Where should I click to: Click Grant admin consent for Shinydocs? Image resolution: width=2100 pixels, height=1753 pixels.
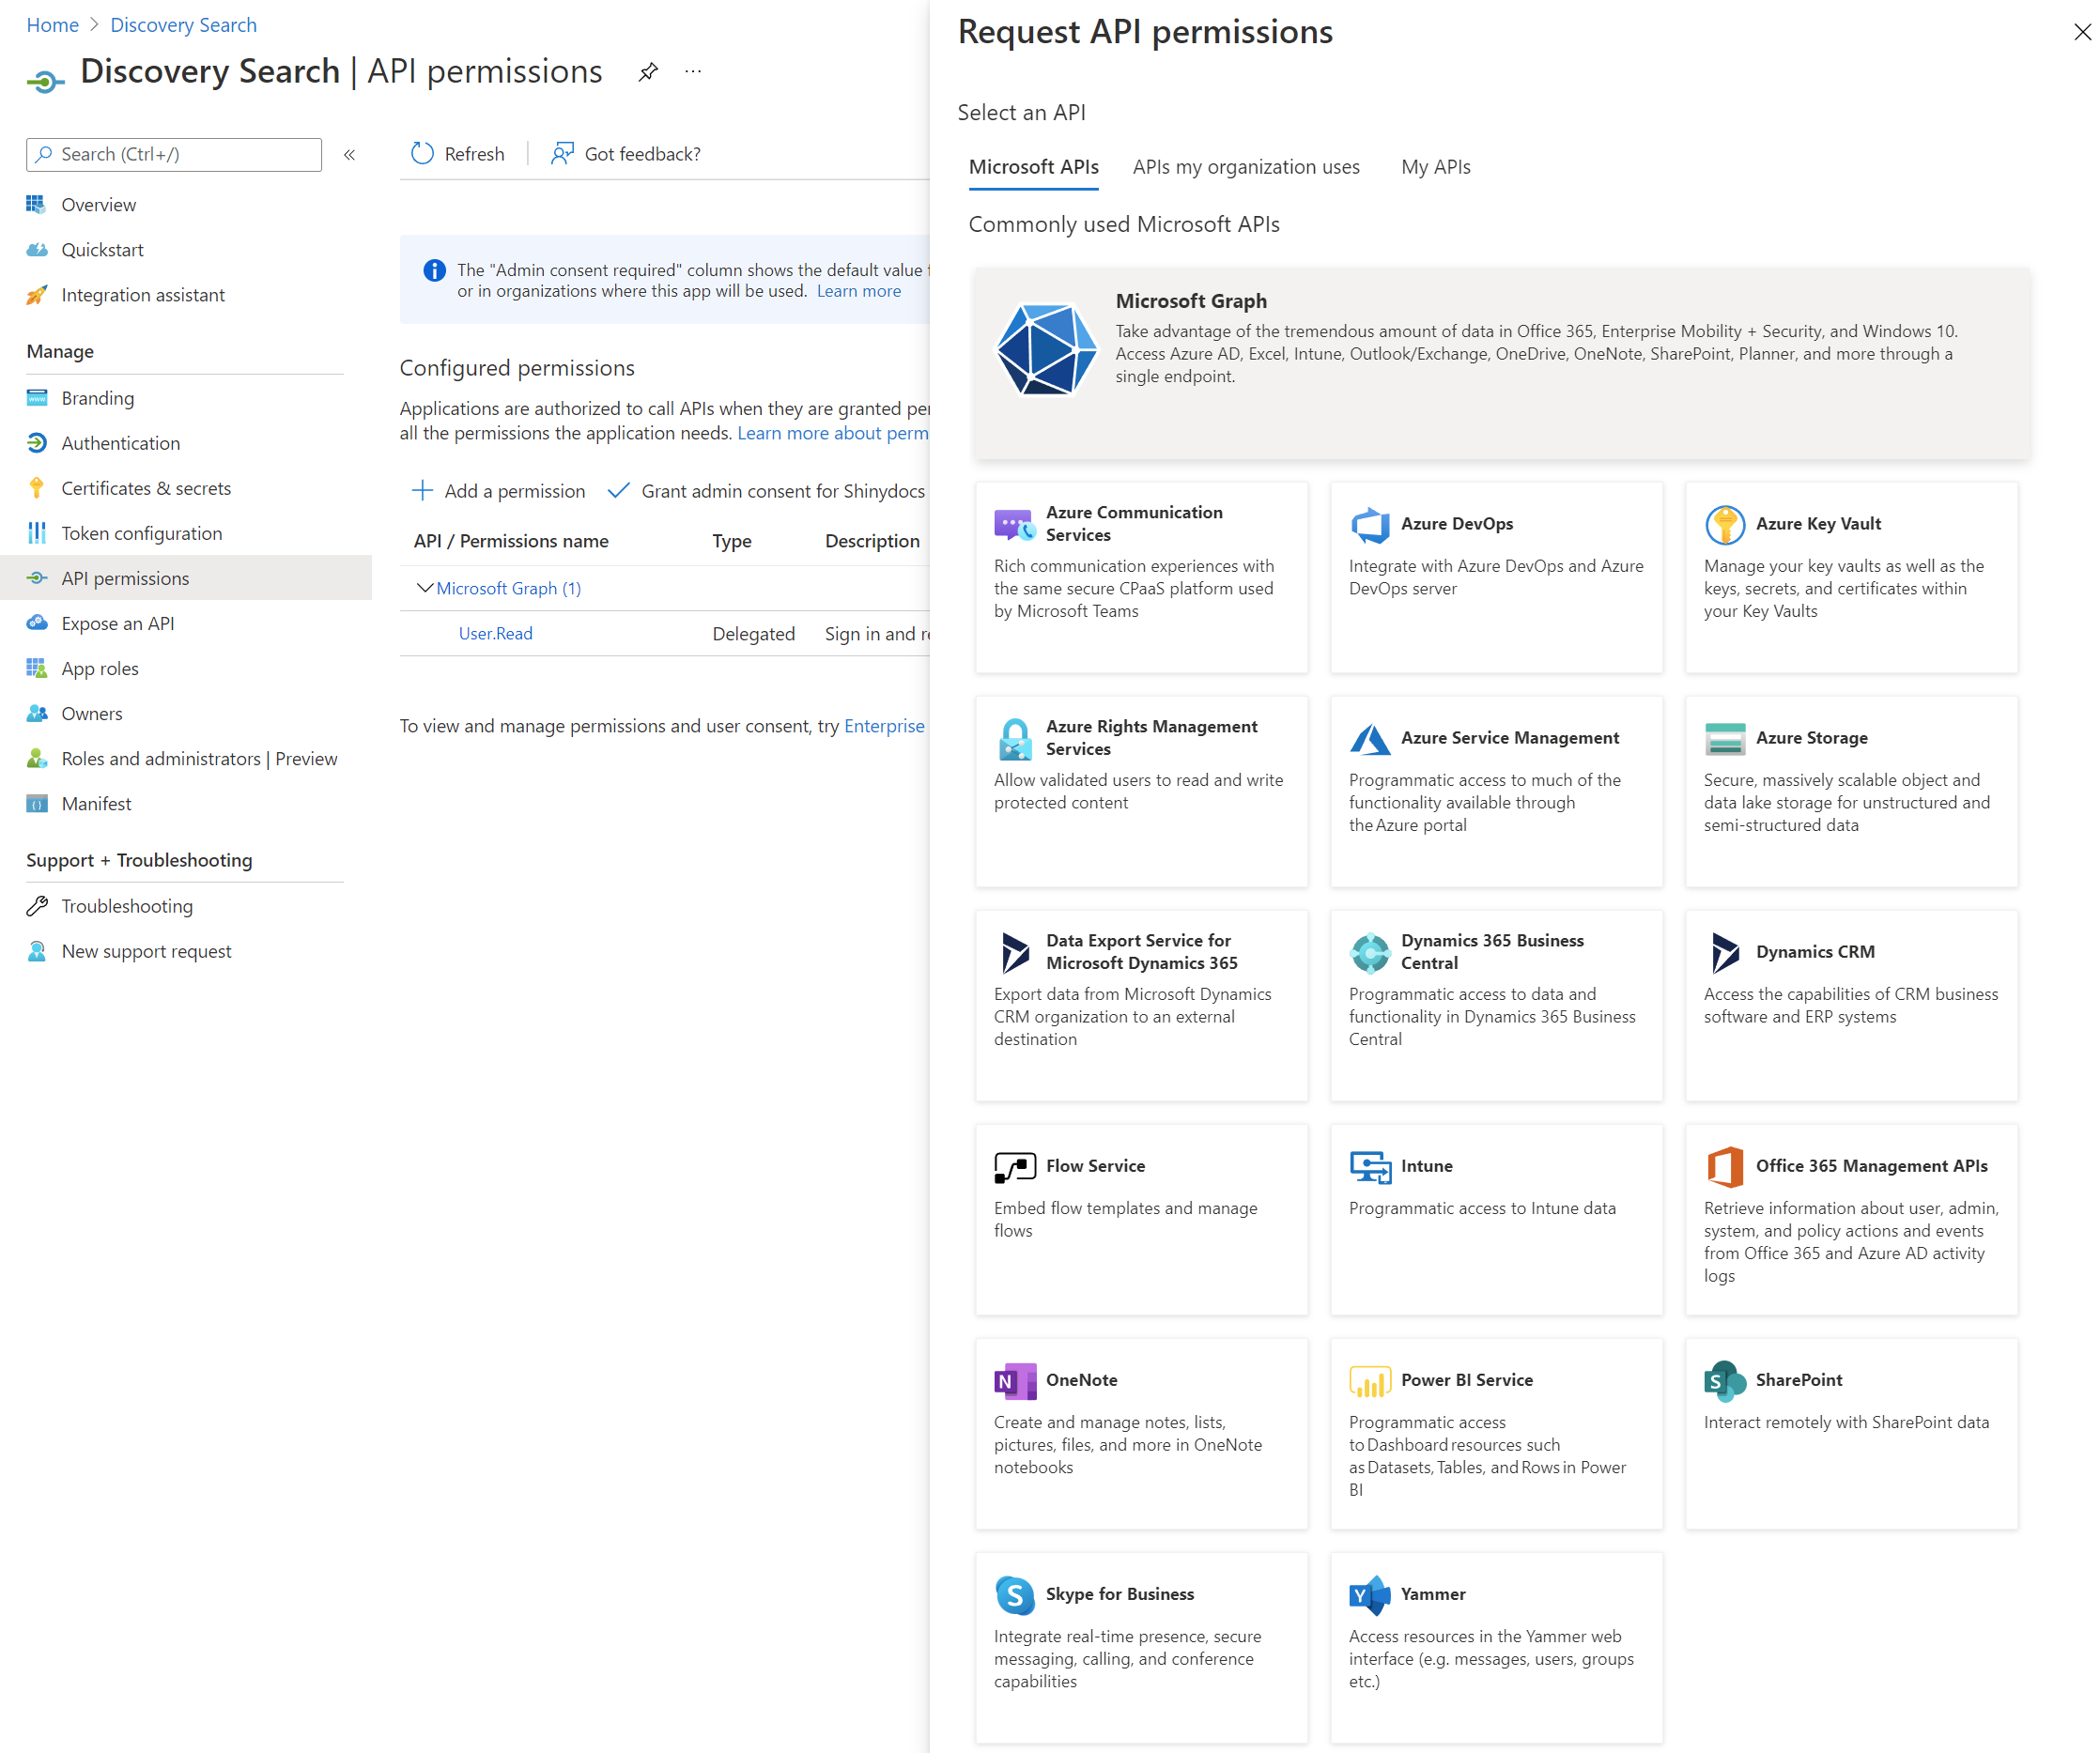click(767, 491)
